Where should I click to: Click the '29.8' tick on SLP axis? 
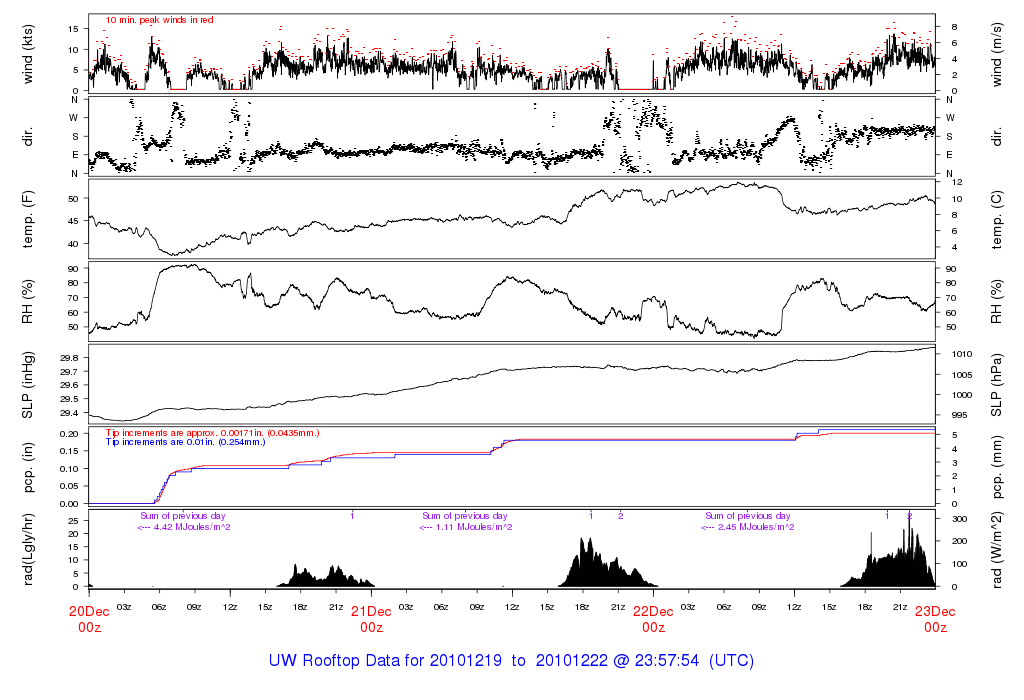[69, 358]
